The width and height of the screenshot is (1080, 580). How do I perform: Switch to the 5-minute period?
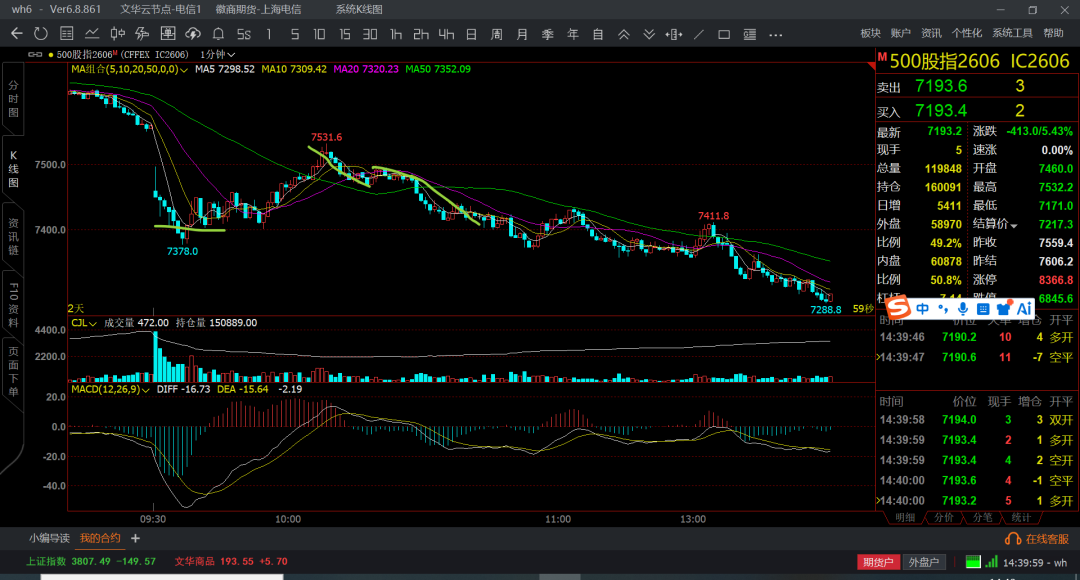[x=294, y=34]
